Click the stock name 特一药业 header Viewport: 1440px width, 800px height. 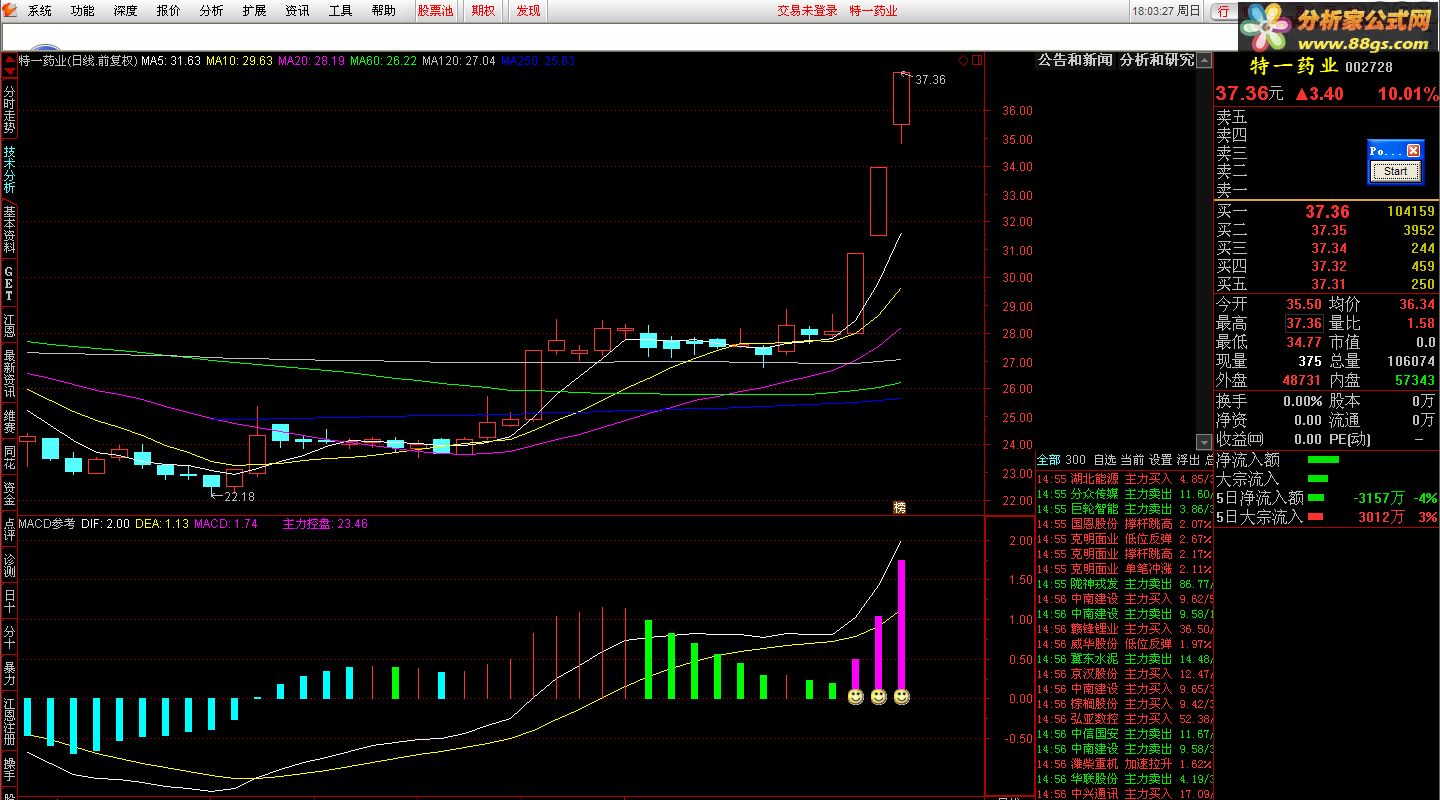point(1294,67)
